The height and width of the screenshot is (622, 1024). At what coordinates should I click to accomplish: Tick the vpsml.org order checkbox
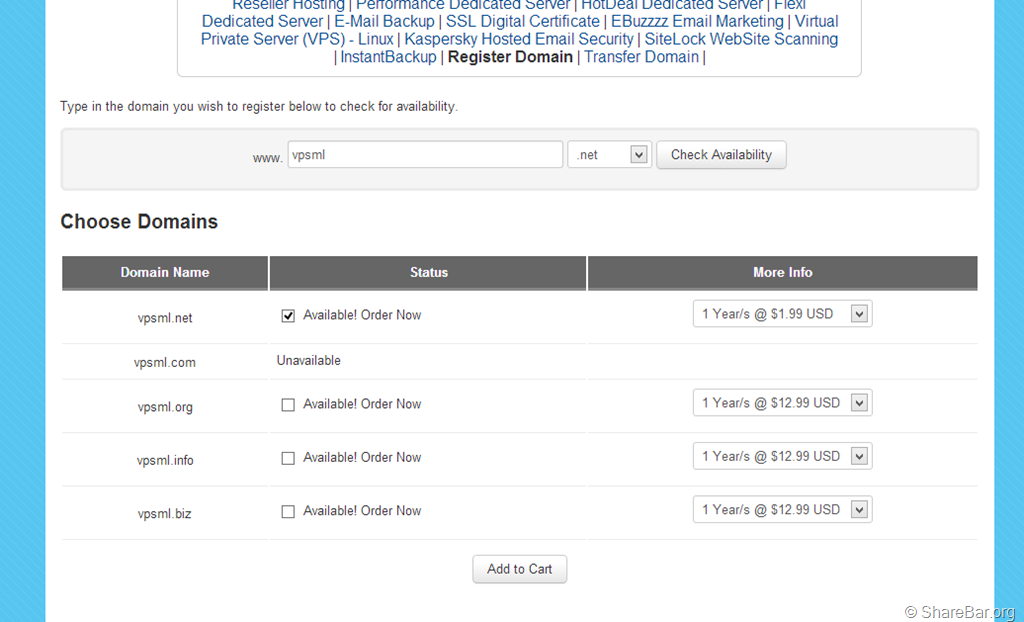288,405
